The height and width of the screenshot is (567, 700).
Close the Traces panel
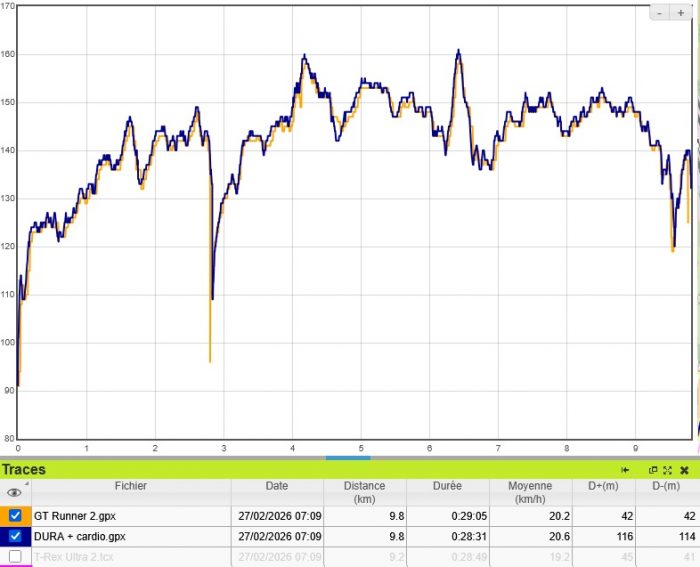click(684, 470)
